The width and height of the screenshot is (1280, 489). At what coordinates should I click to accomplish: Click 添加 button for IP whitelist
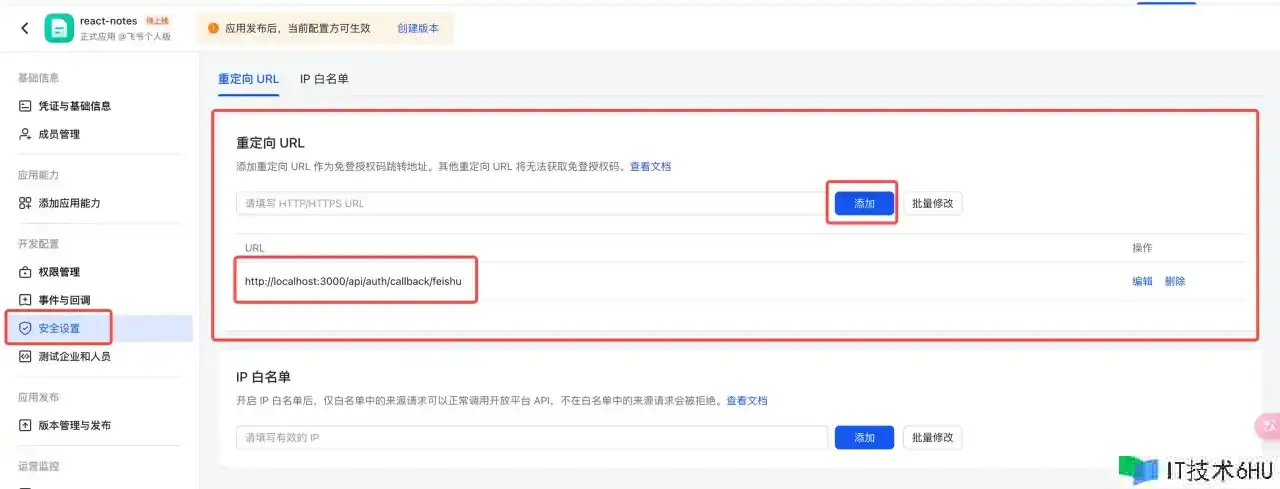(x=864, y=438)
